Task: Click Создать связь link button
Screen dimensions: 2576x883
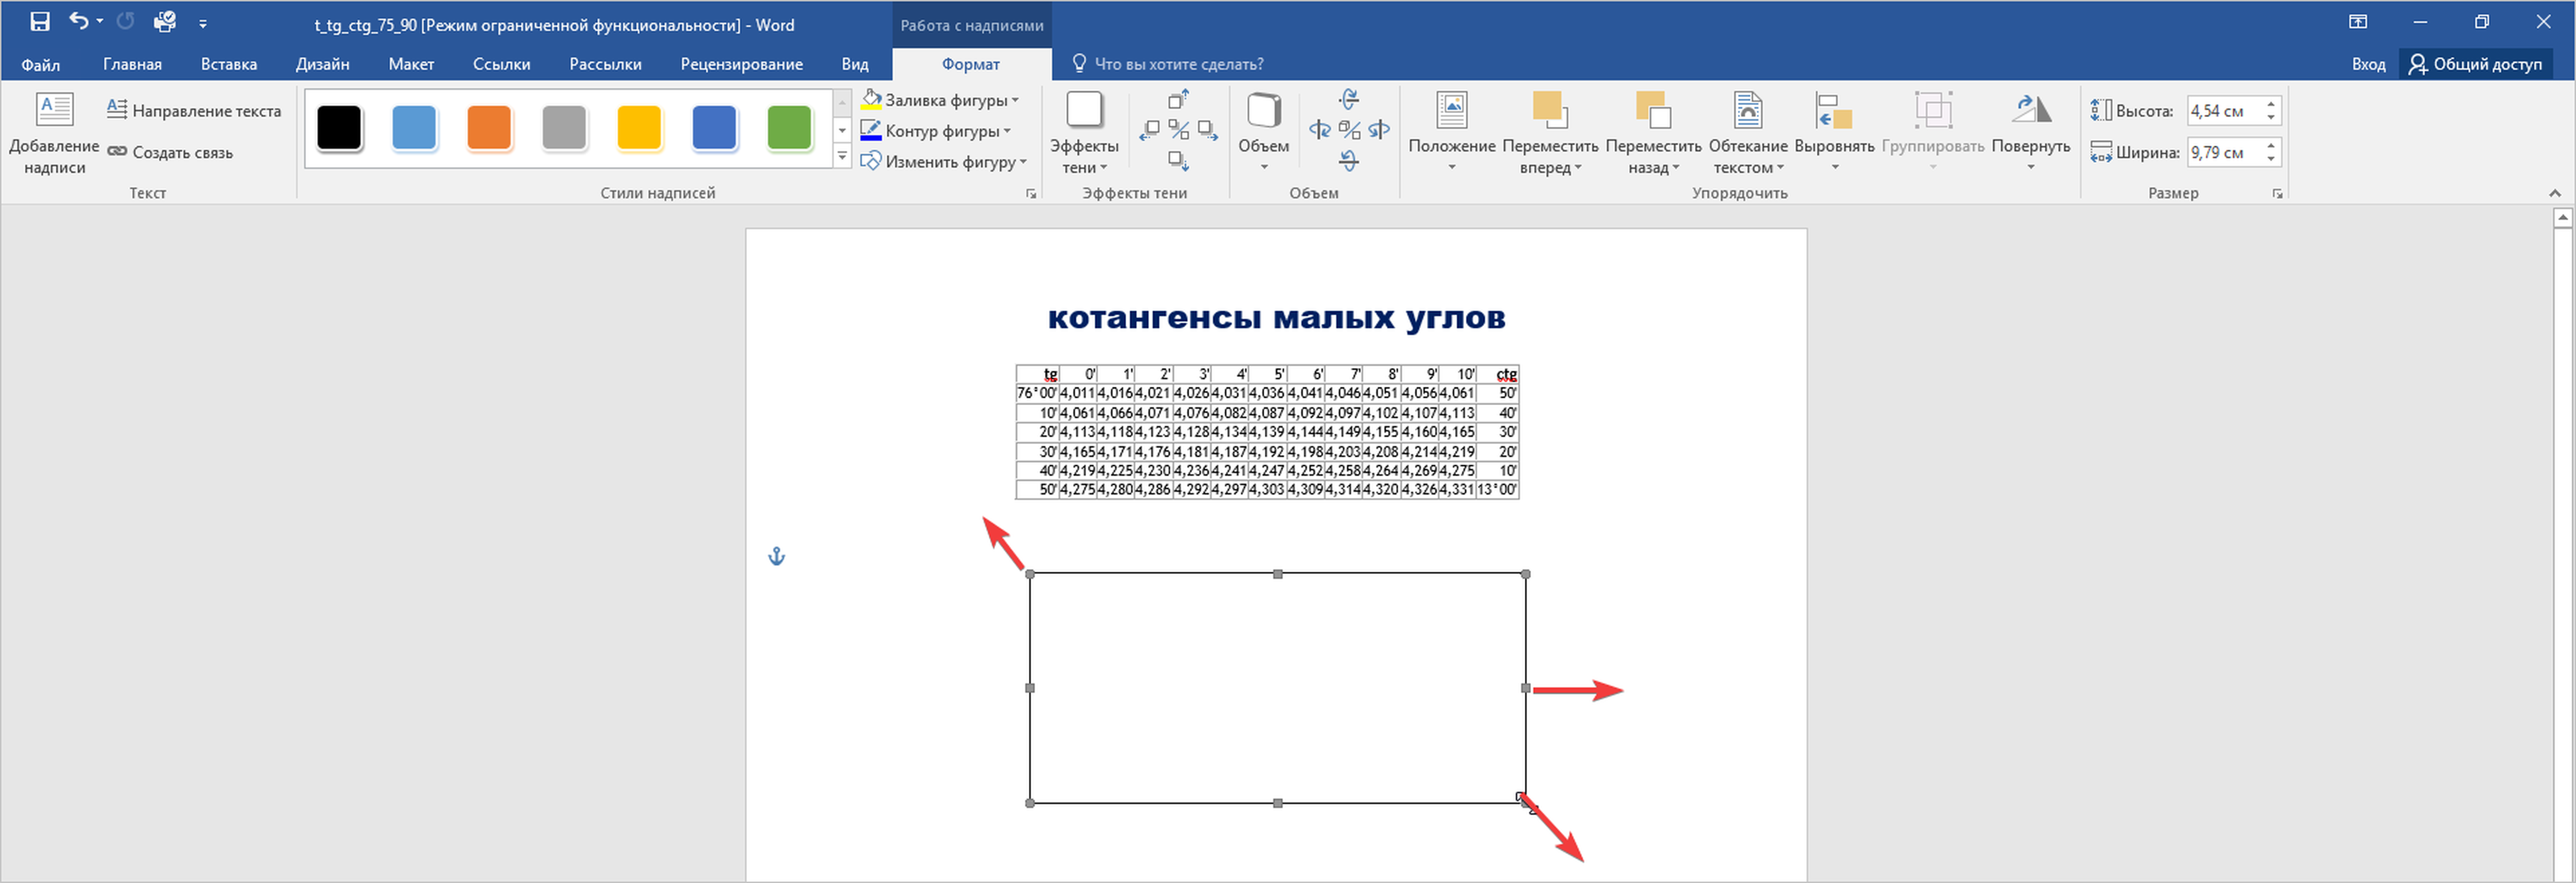Action: [170, 152]
